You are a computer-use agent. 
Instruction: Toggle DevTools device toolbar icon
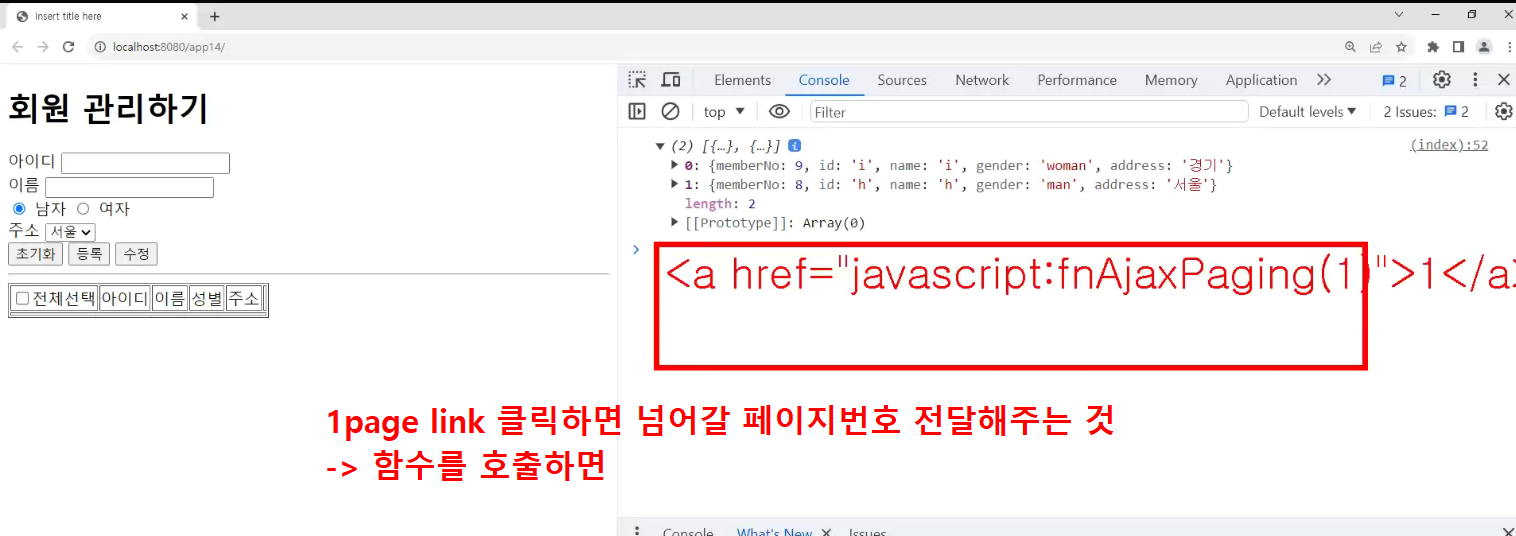coord(671,80)
